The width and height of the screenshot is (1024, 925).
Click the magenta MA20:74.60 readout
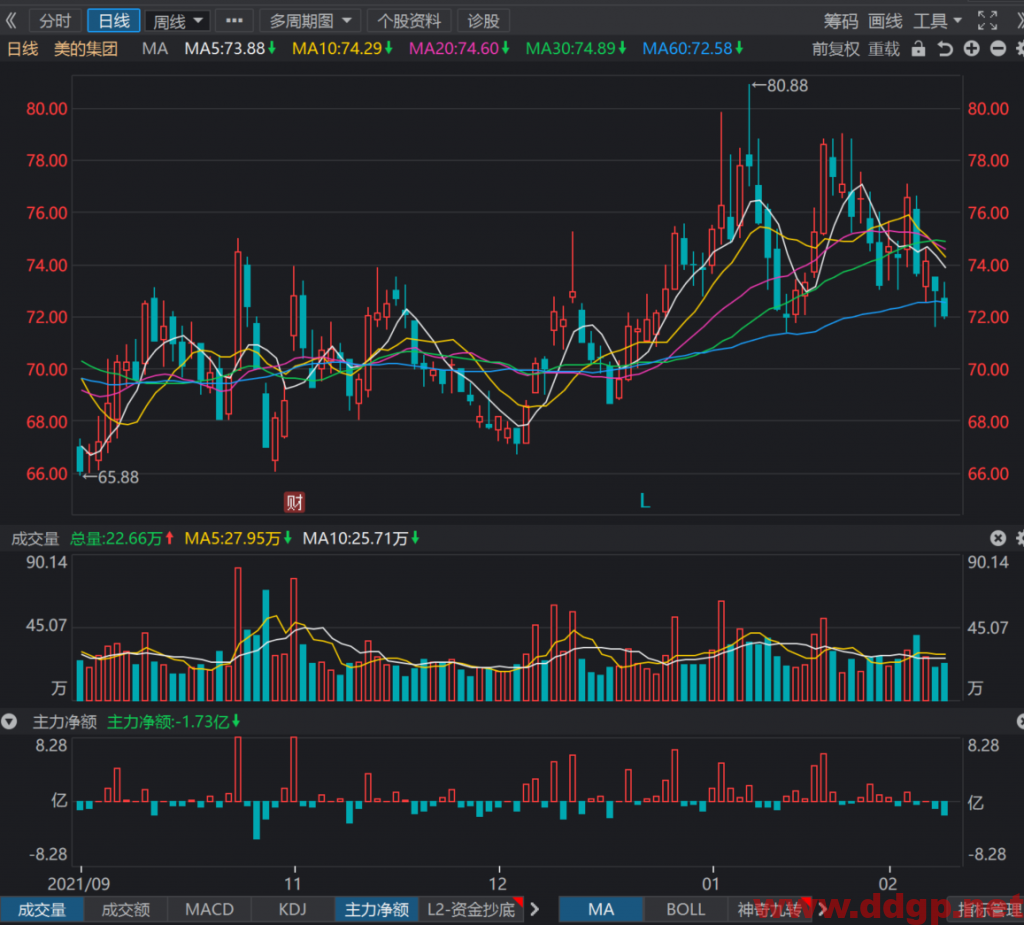pyautogui.click(x=459, y=49)
